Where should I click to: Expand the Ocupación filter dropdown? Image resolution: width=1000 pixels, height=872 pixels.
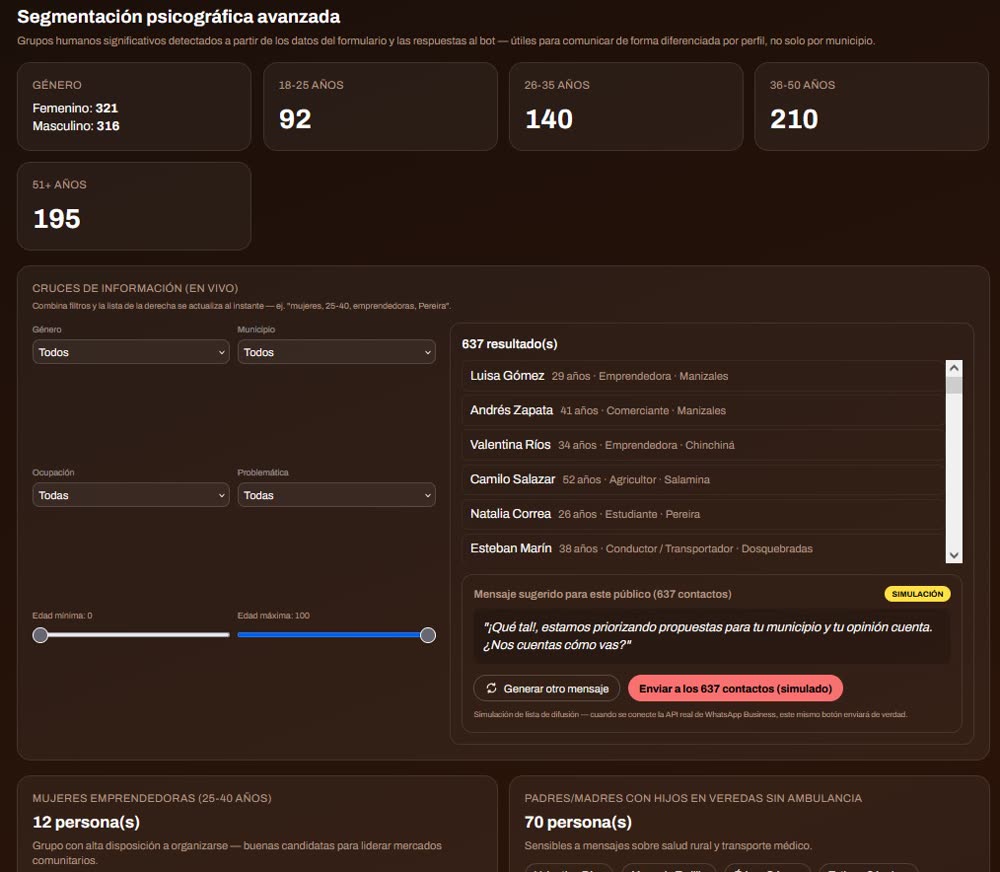tap(131, 495)
